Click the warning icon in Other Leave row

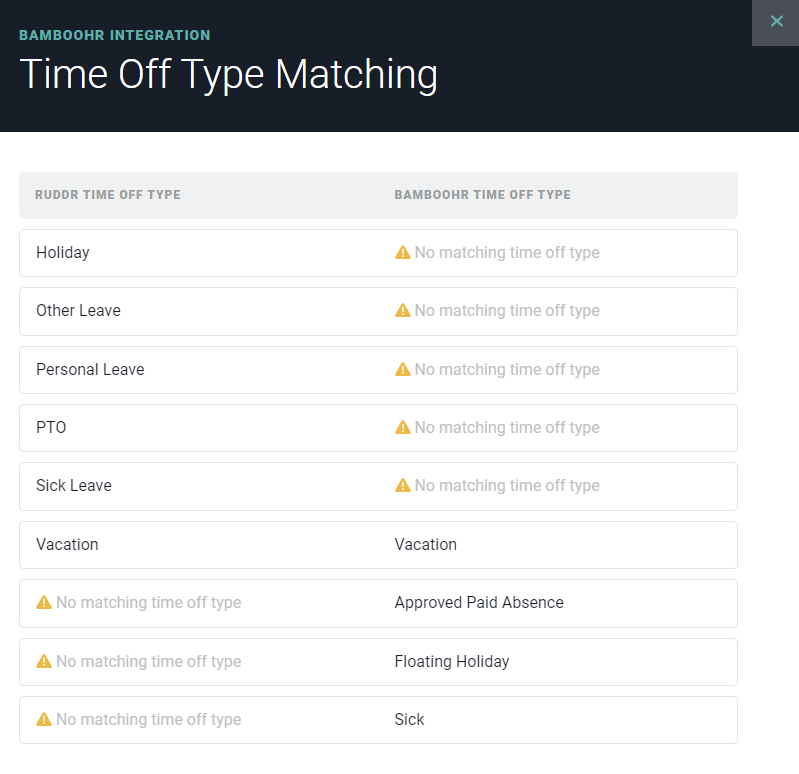point(403,310)
